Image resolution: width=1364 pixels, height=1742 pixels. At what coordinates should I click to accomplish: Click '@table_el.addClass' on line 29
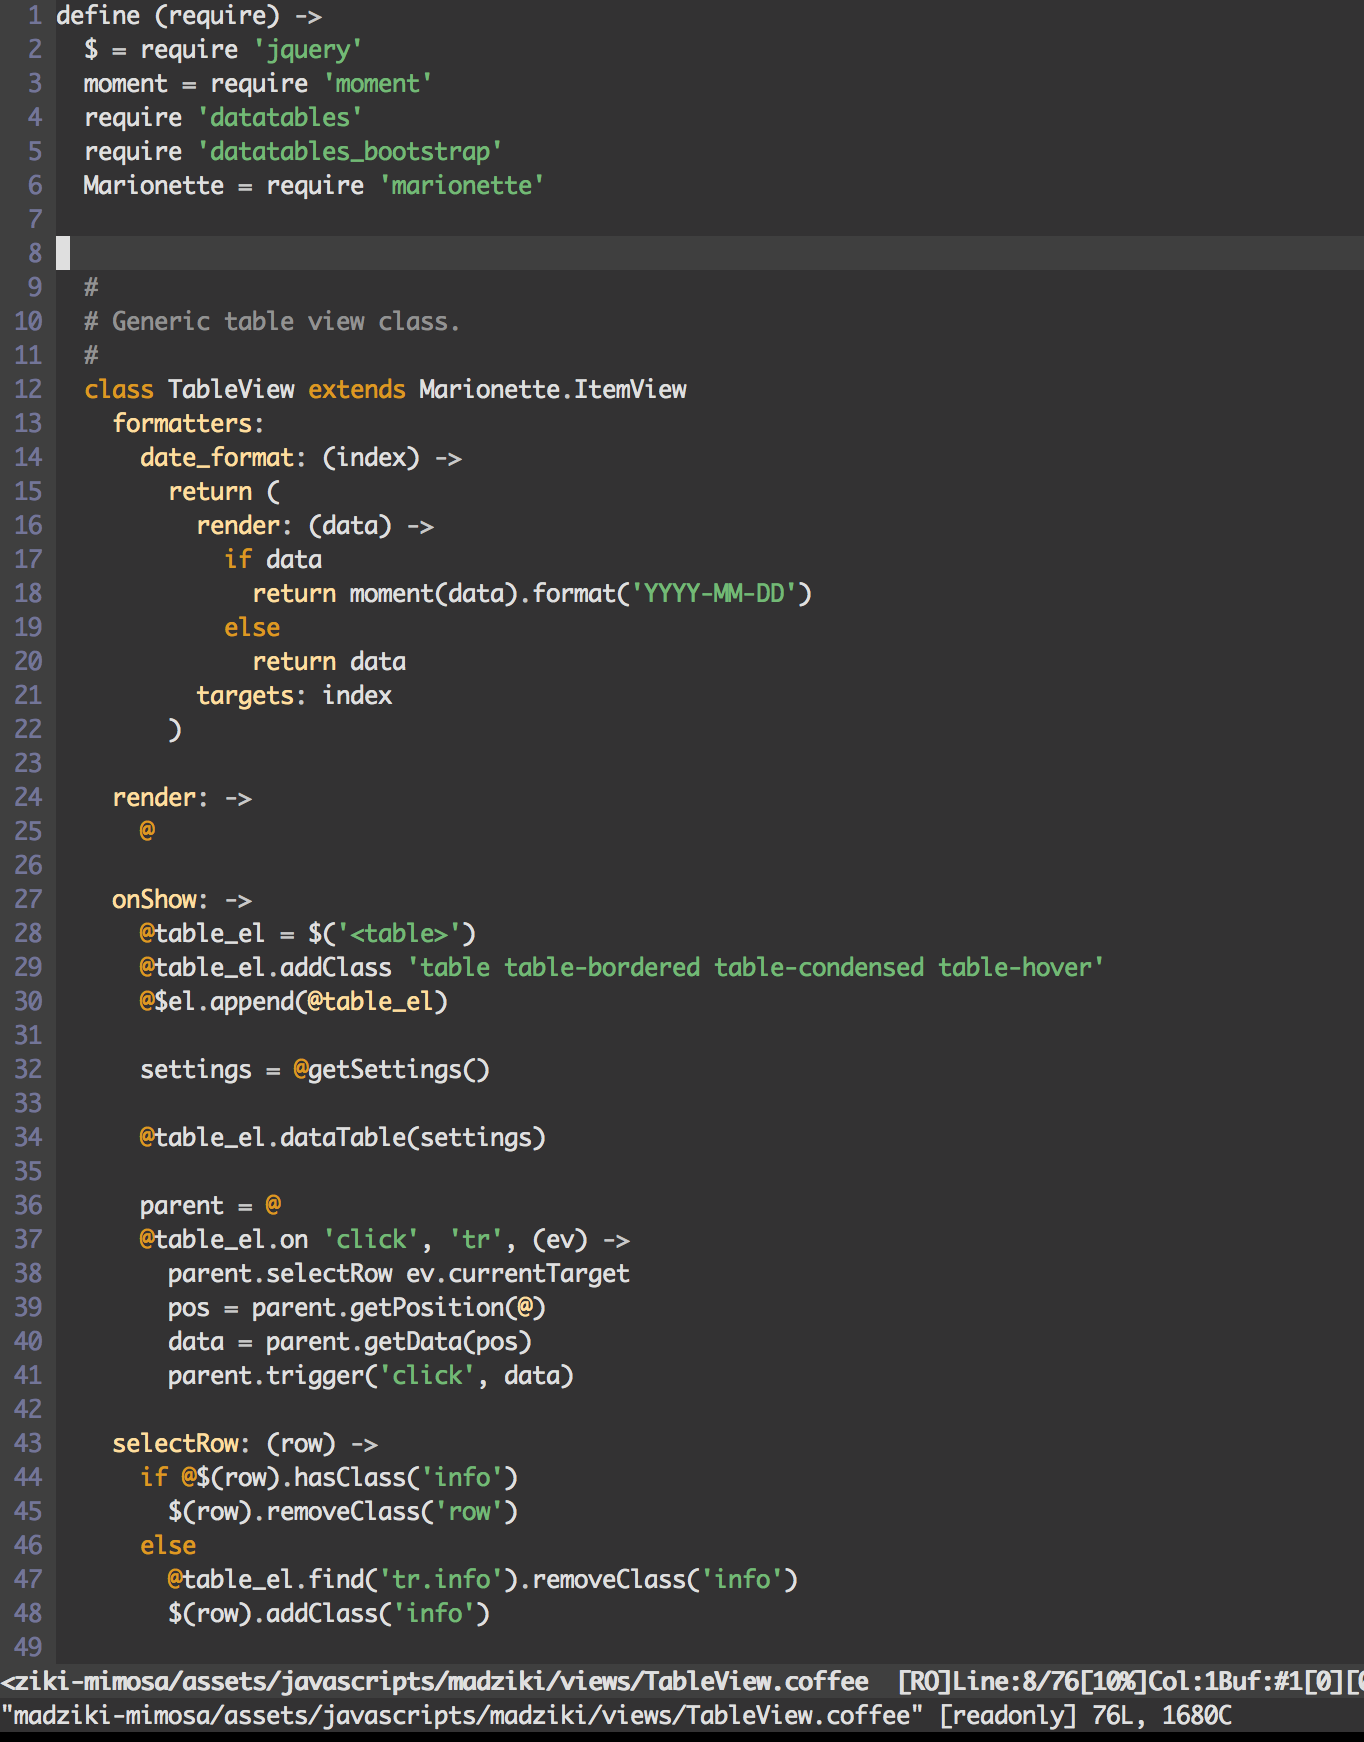click(266, 968)
